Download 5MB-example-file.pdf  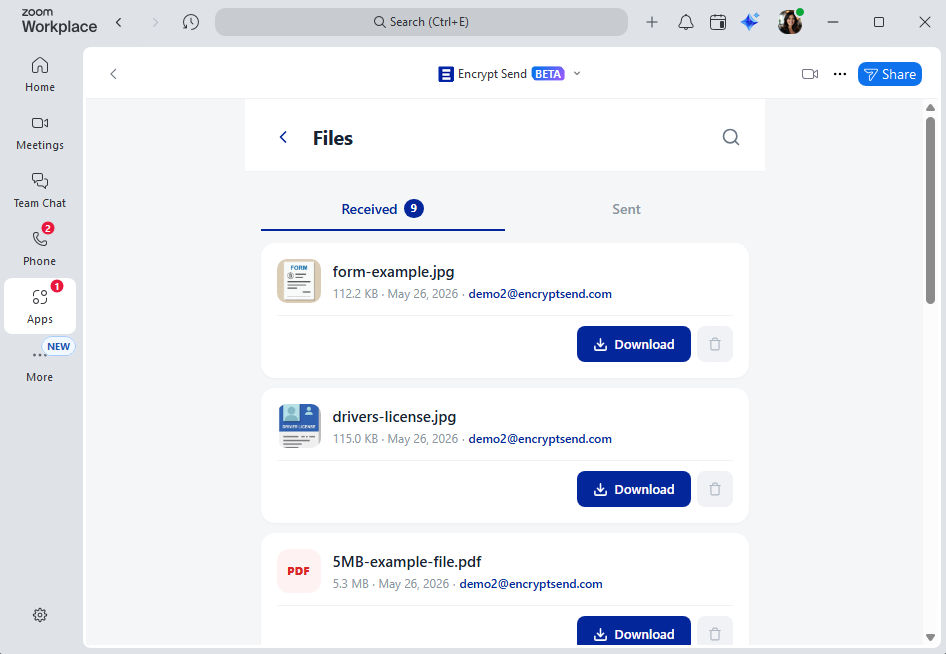[x=633, y=632]
